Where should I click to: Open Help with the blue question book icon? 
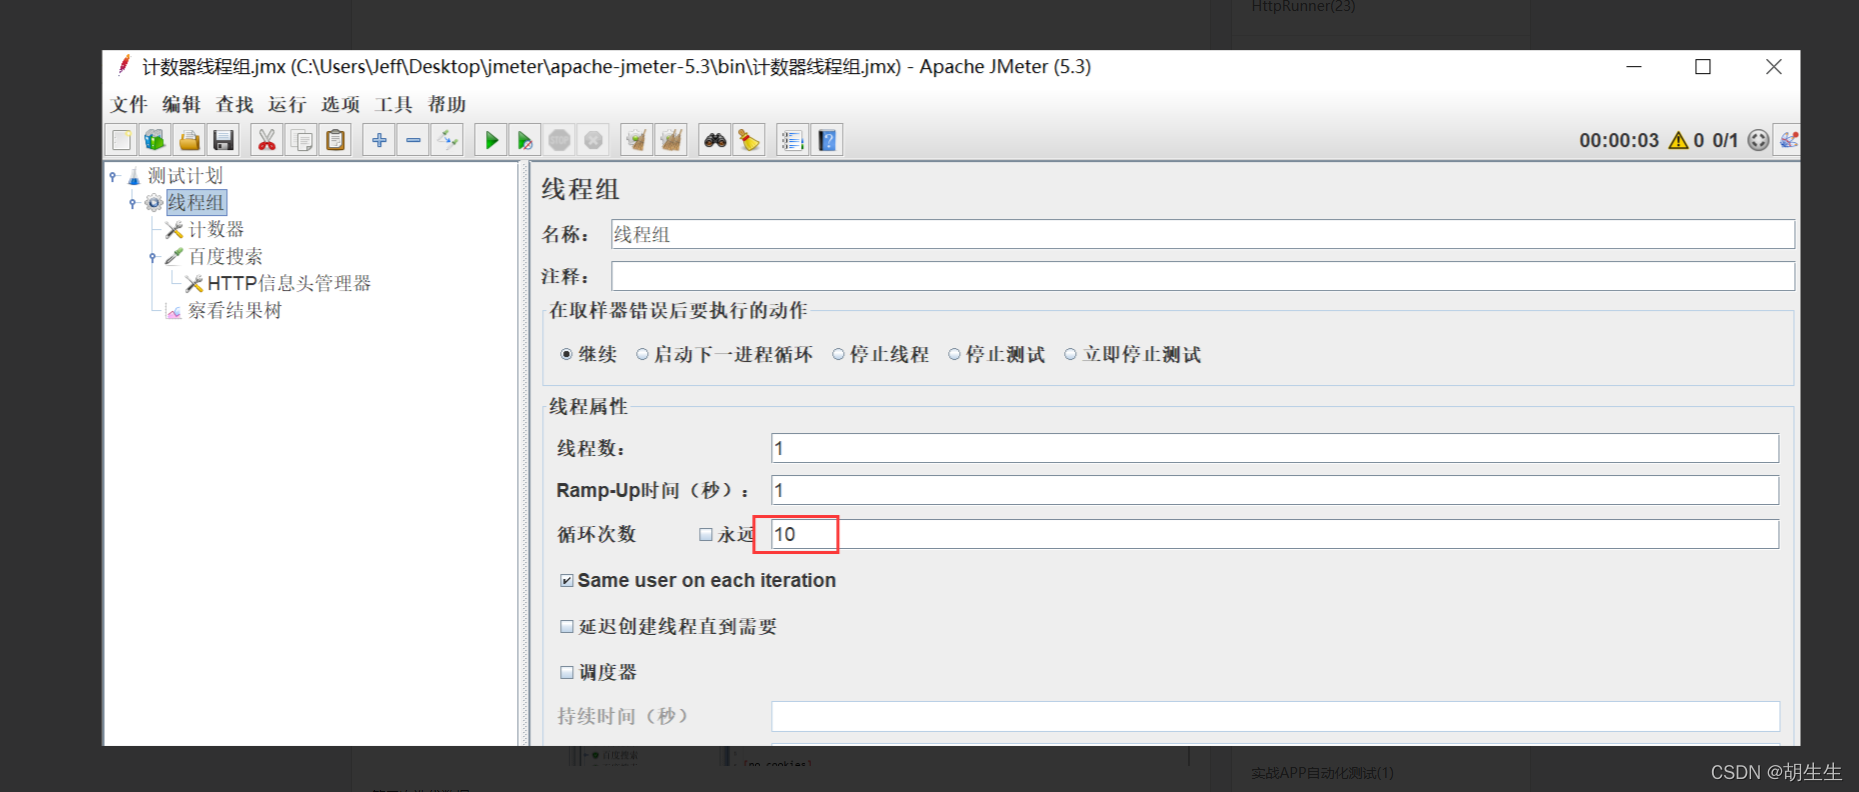(827, 140)
